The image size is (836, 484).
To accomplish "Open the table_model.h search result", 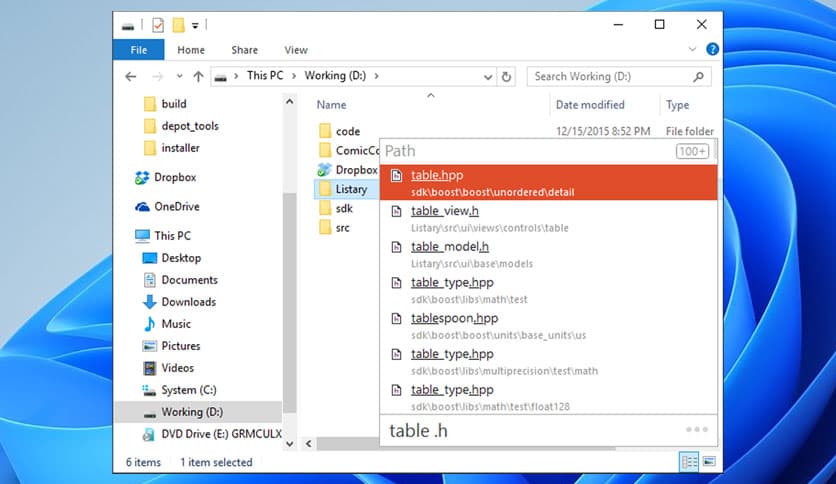I will click(549, 254).
